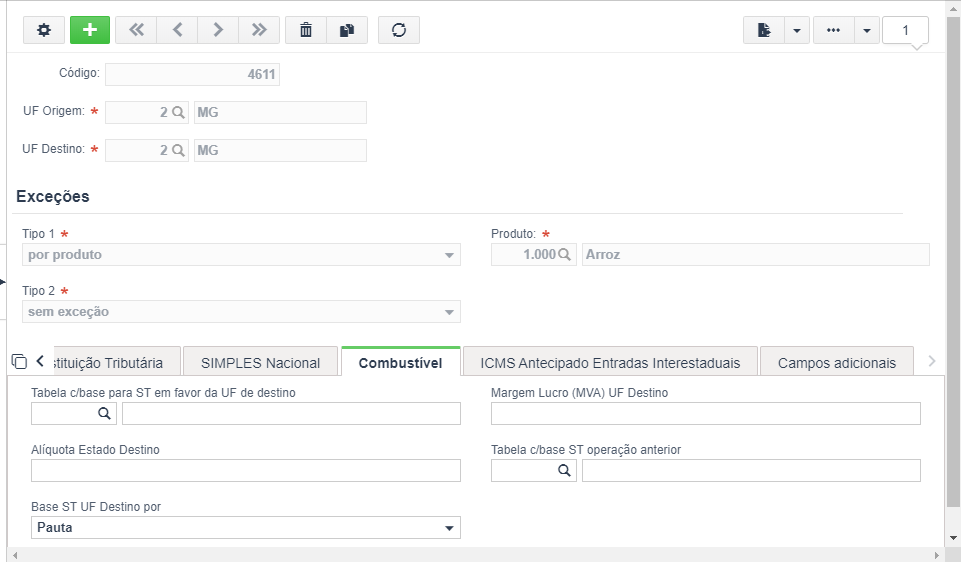Click the record counter showing 1
Viewport: 961px width, 562px height.
(x=905, y=30)
